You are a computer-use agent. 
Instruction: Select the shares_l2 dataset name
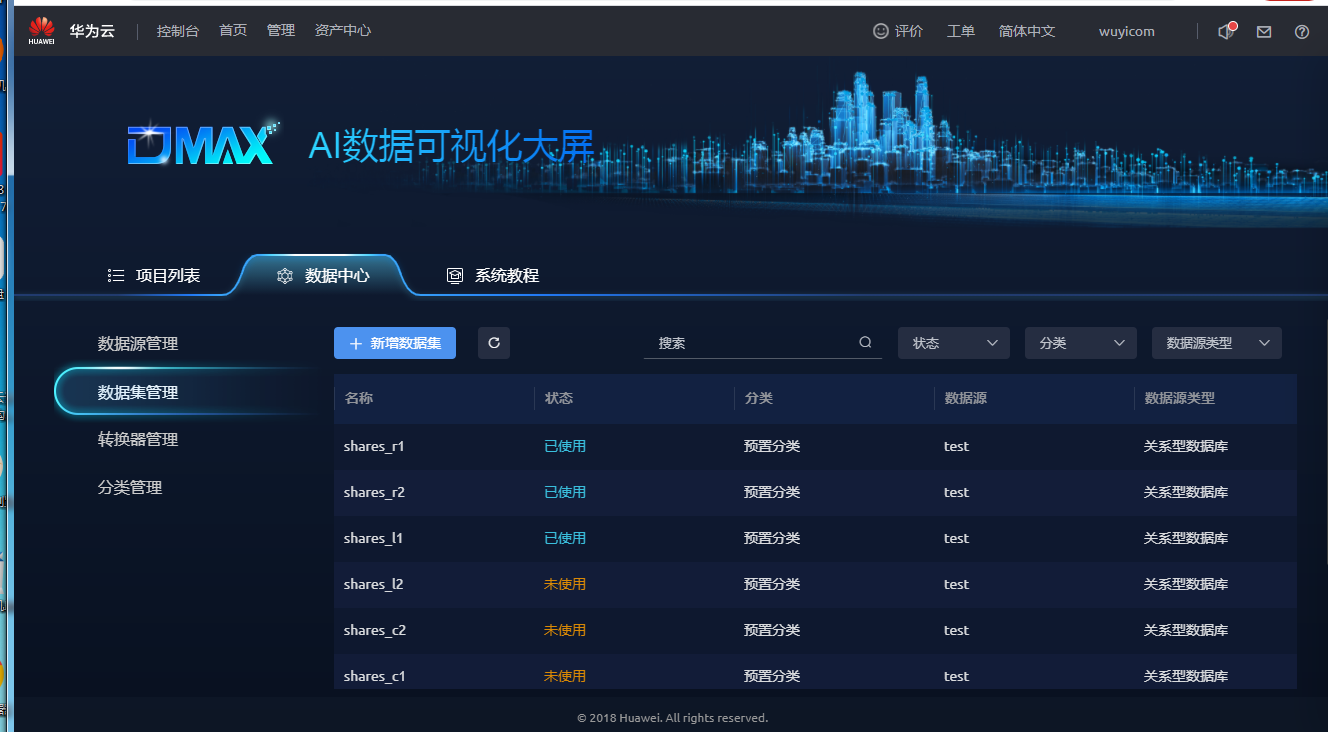(x=373, y=584)
